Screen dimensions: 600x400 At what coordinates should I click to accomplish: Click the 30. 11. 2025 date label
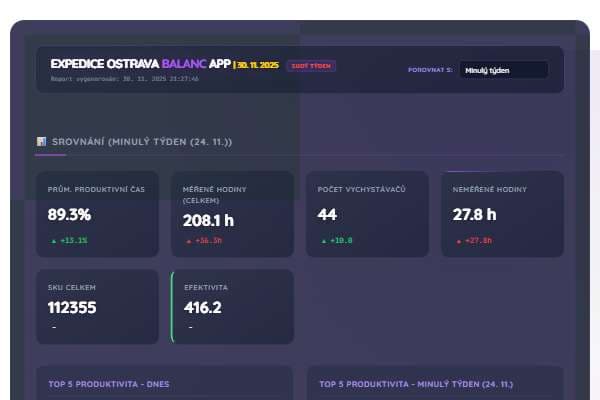click(x=258, y=65)
